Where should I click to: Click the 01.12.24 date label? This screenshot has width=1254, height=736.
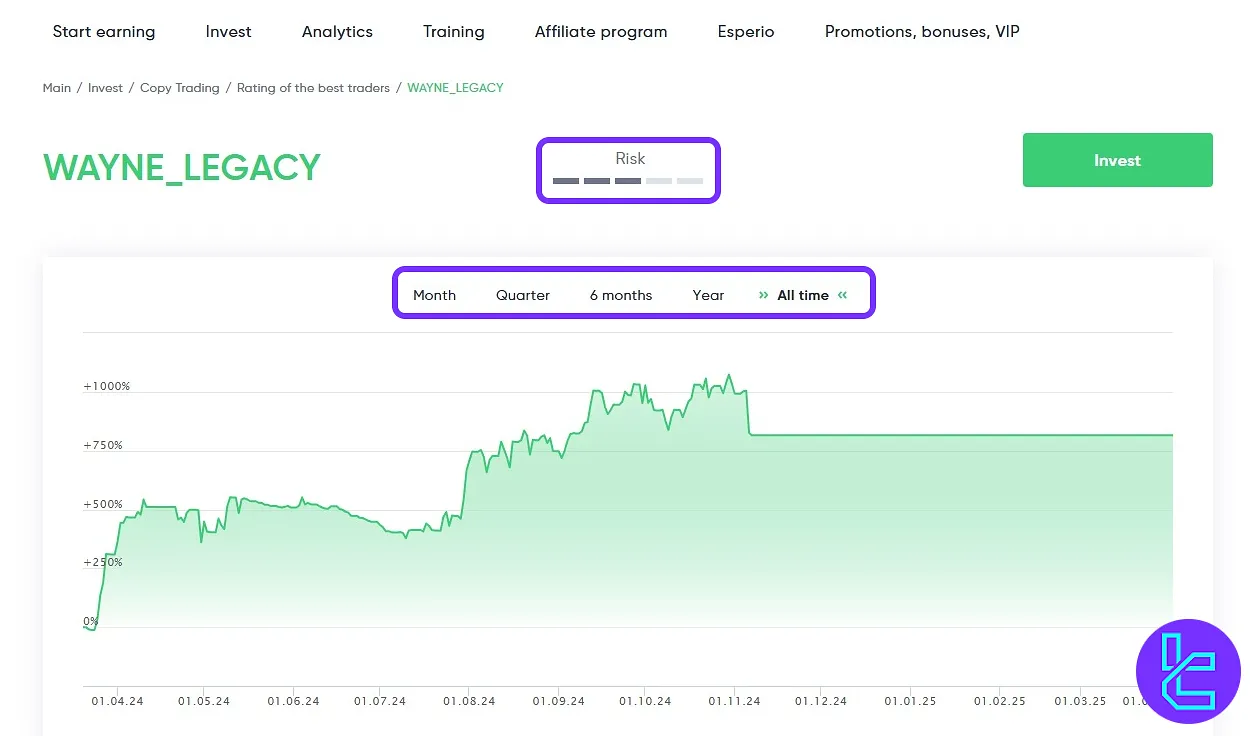coord(821,701)
